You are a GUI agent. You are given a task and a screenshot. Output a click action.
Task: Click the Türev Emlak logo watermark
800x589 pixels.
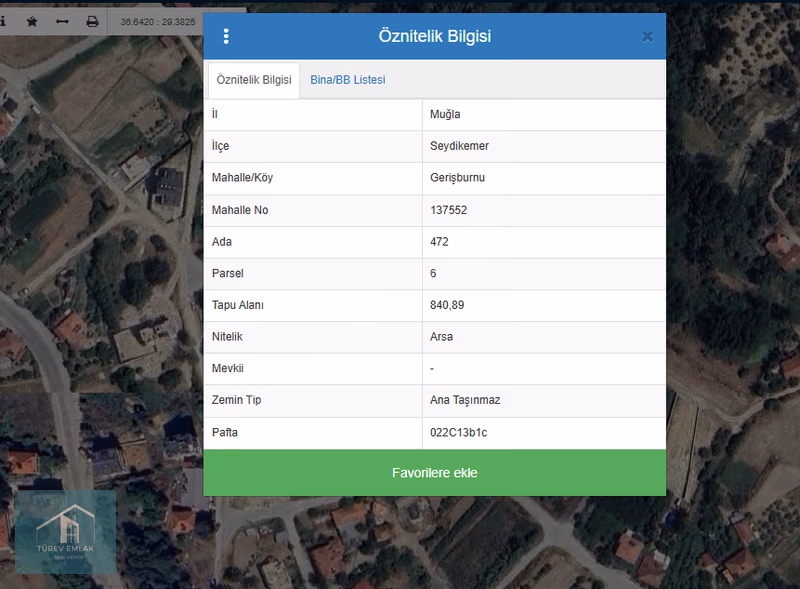click(x=65, y=532)
